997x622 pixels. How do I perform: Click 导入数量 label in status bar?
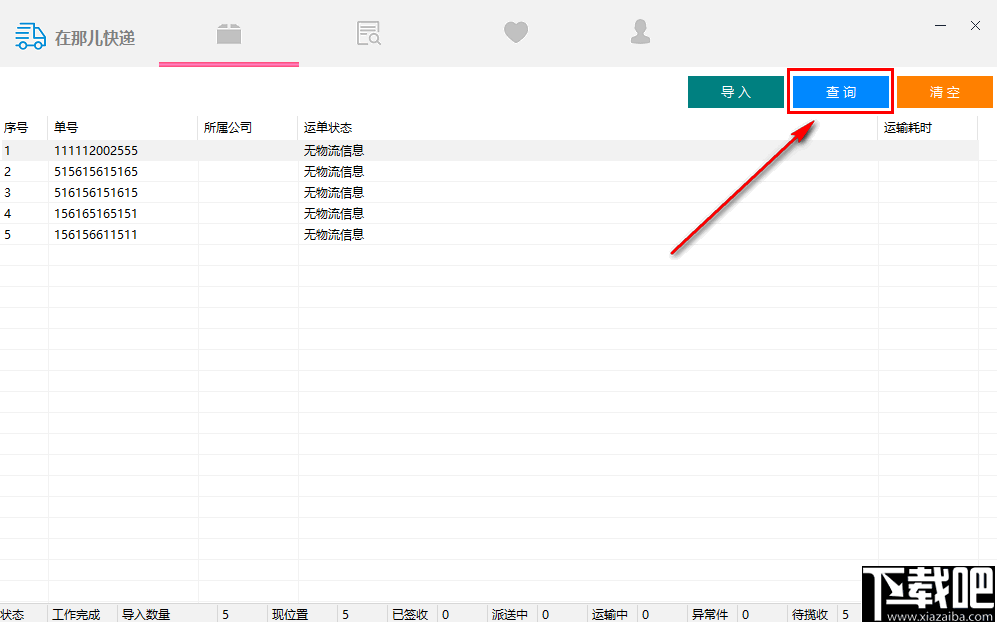point(146,614)
